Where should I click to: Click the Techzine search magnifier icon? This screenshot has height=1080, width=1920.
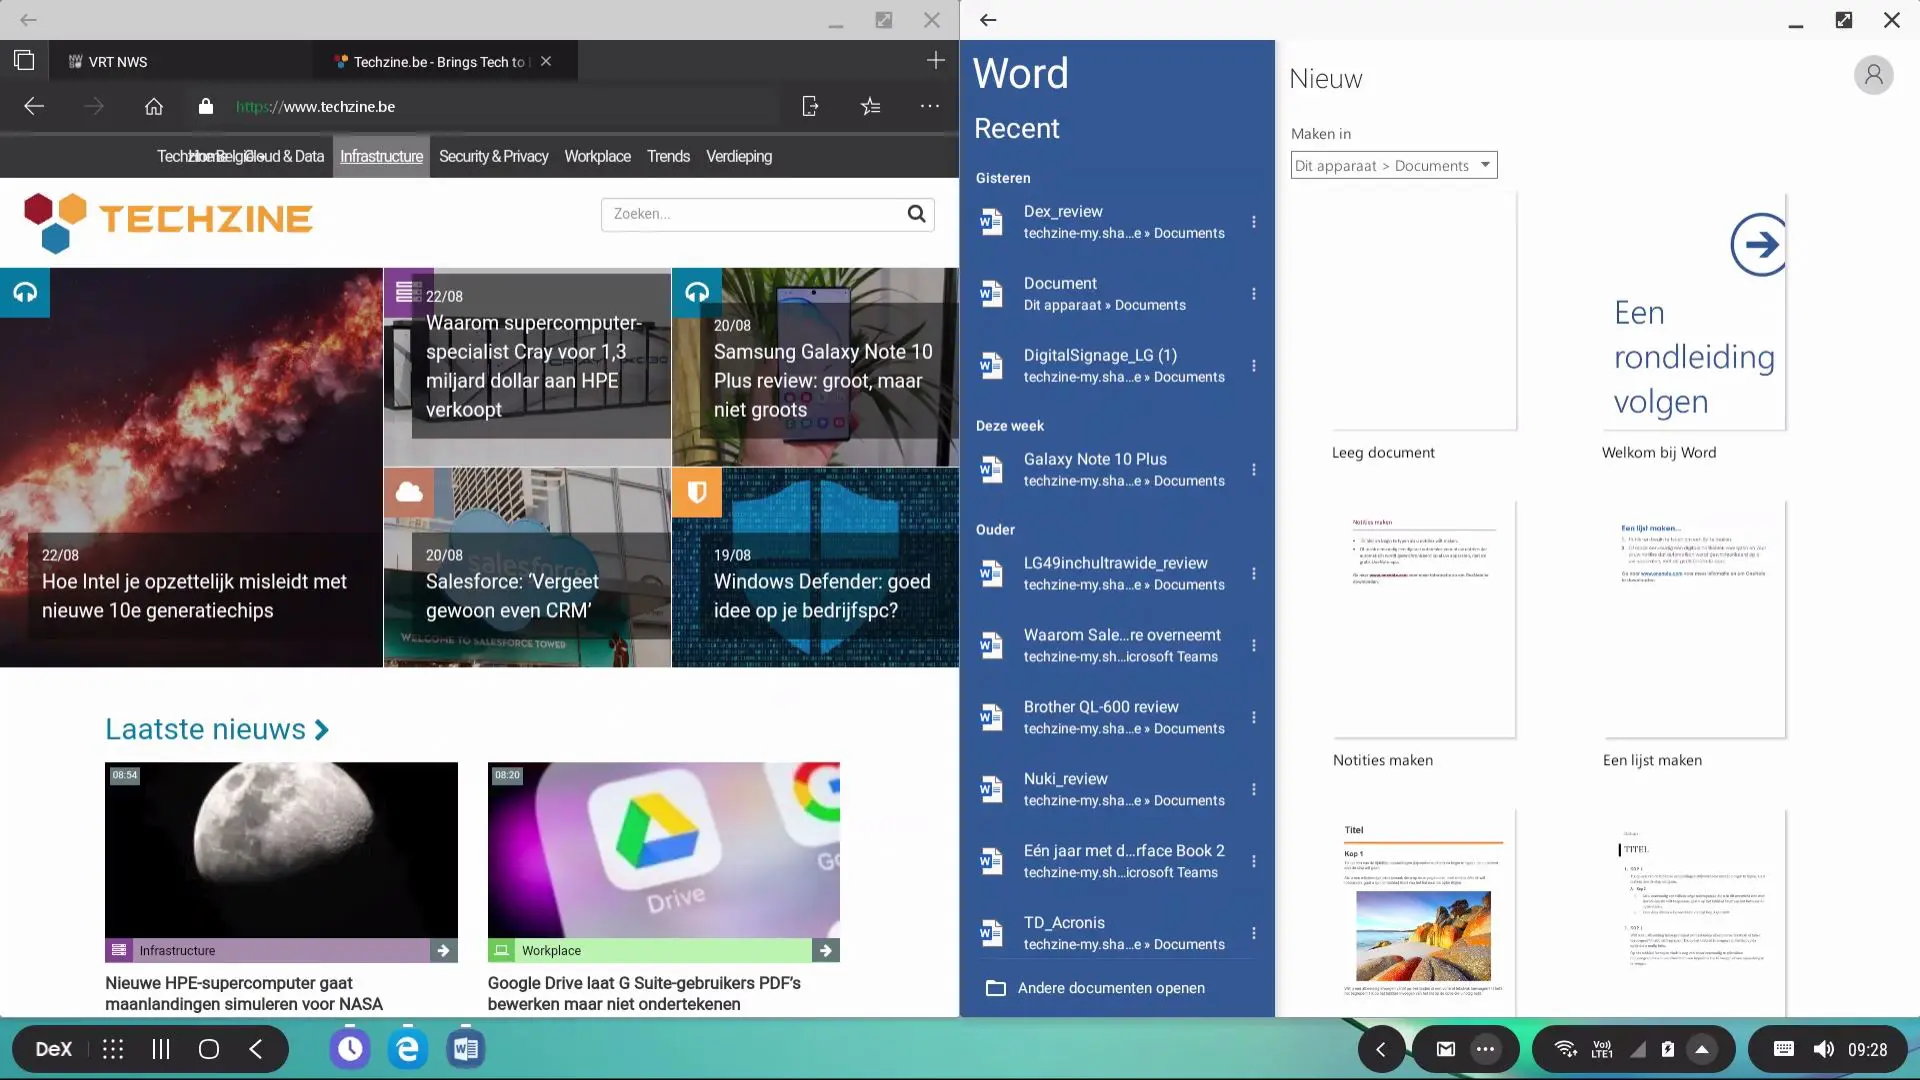tap(916, 214)
